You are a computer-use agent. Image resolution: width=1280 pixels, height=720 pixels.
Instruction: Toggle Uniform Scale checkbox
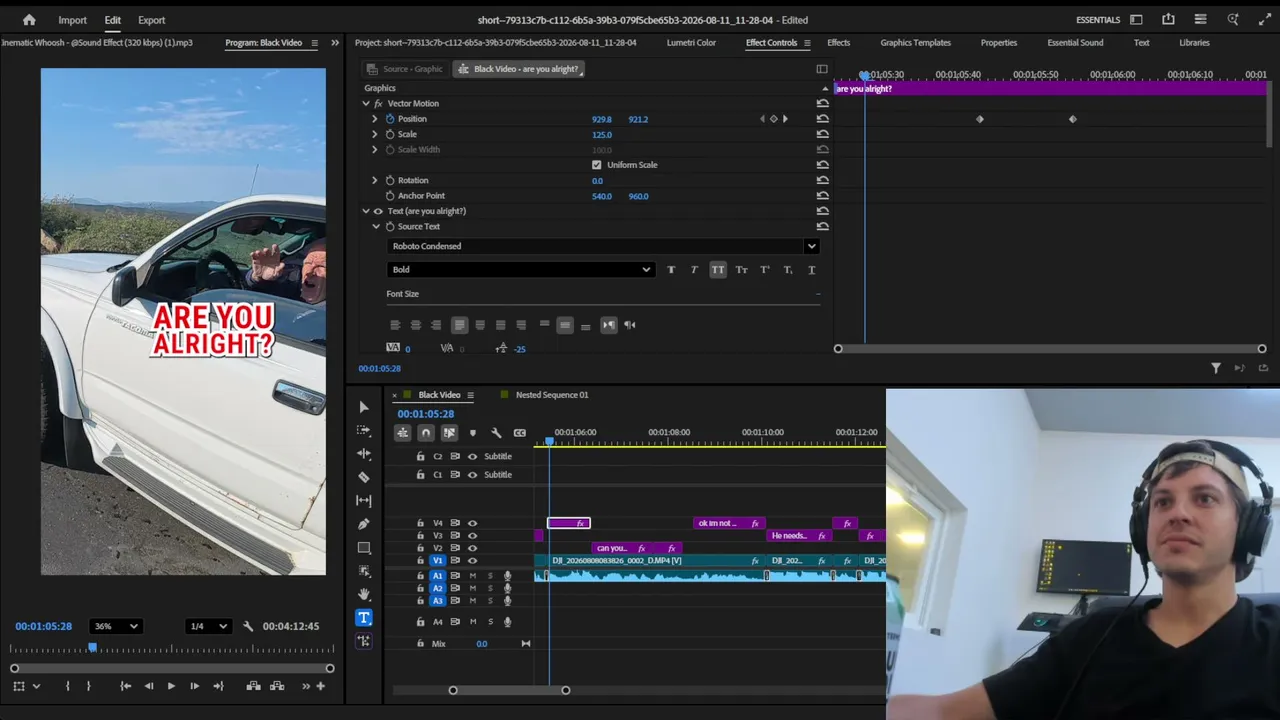(x=597, y=165)
